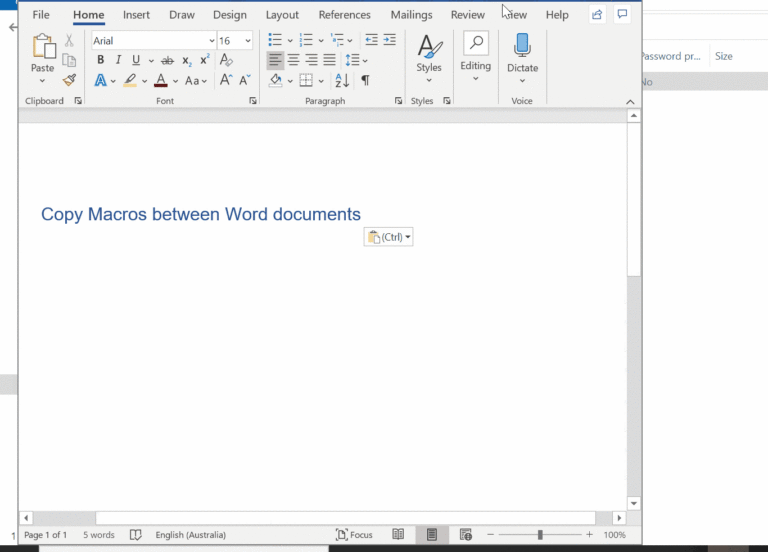Toggle Justify paragraph alignment

click(330, 60)
